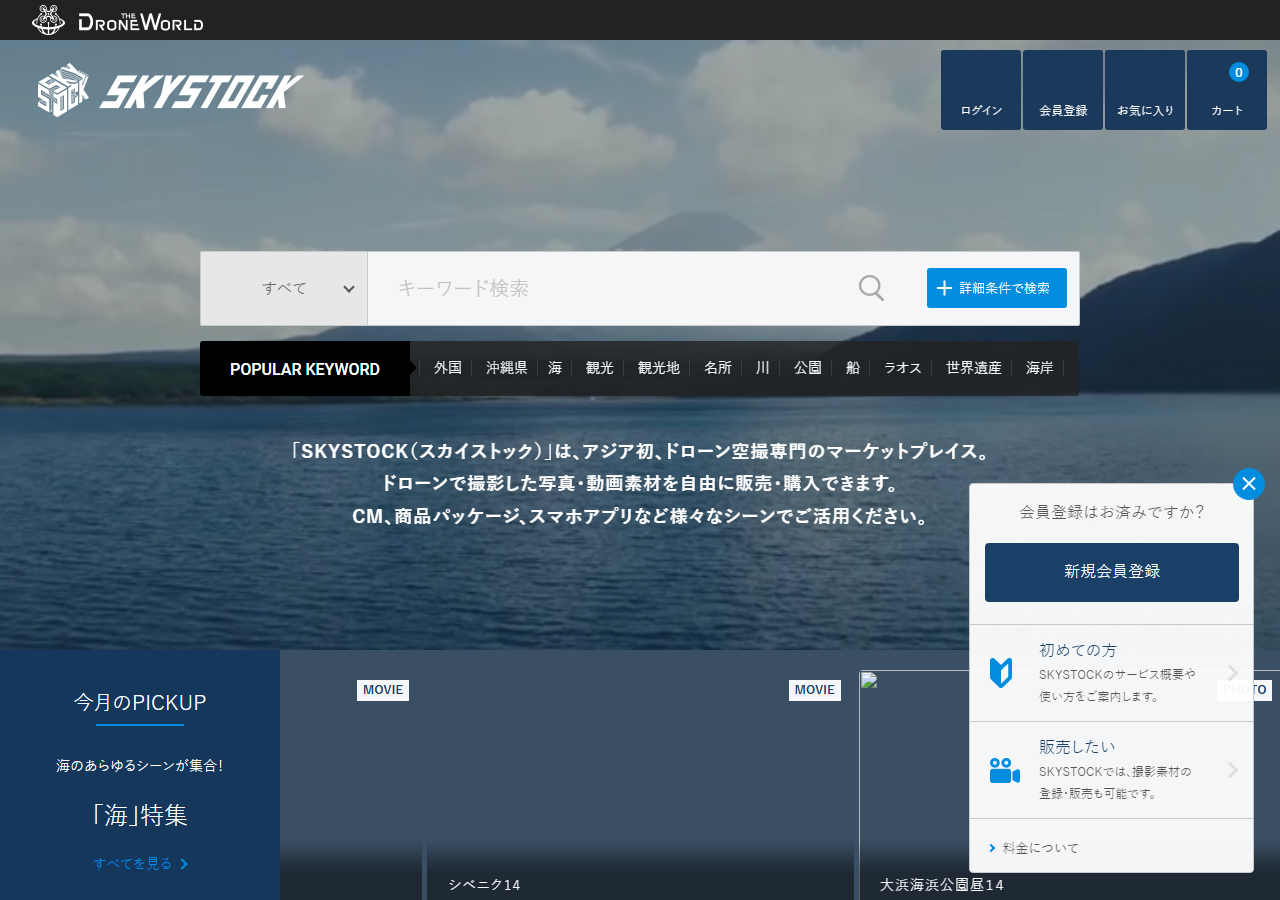Click chevron arrow on 販売したい row
The width and height of the screenshot is (1280, 900).
1233,770
